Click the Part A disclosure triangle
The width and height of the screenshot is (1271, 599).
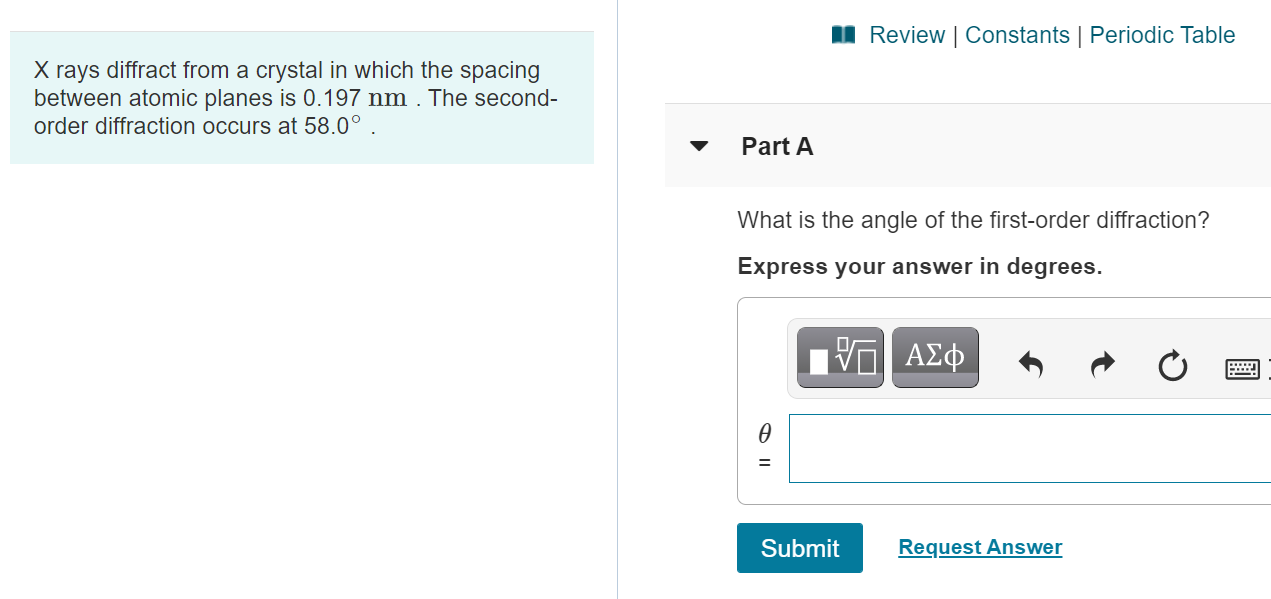pyautogui.click(x=700, y=146)
